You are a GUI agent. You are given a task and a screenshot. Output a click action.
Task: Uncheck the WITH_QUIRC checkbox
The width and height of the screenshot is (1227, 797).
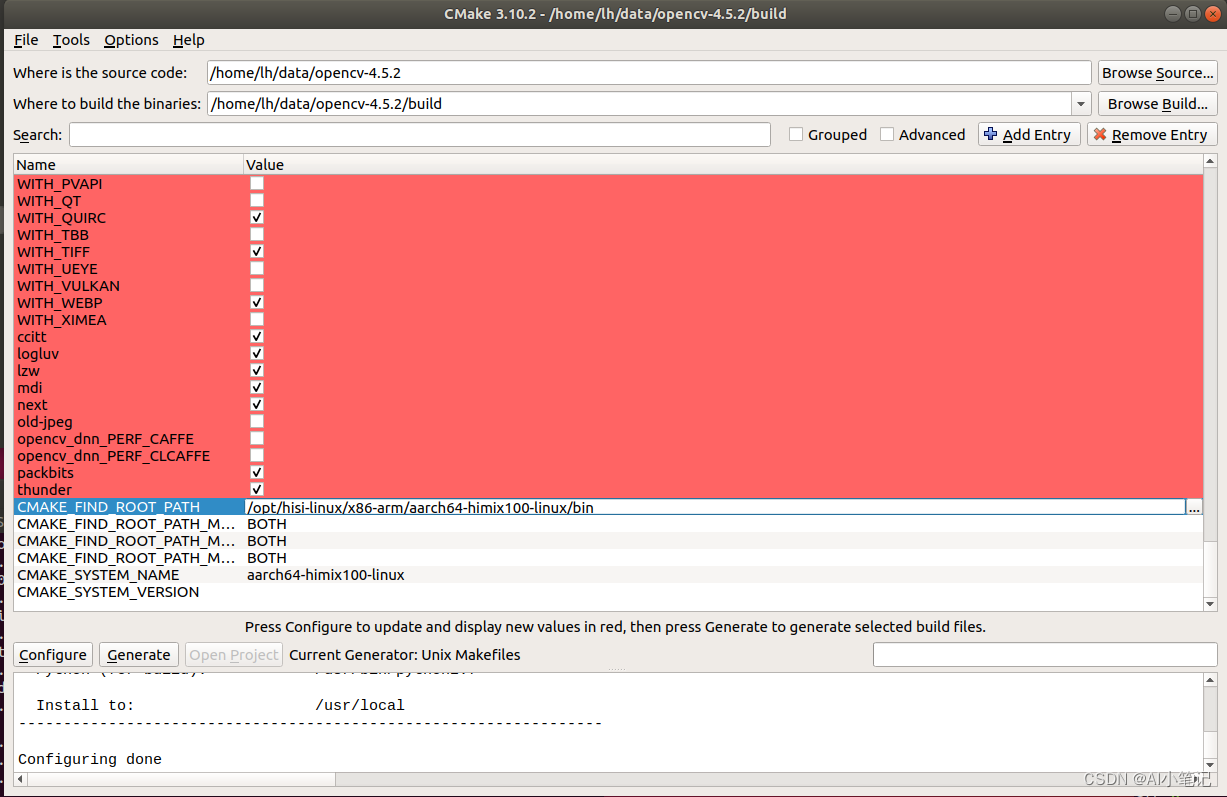257,218
